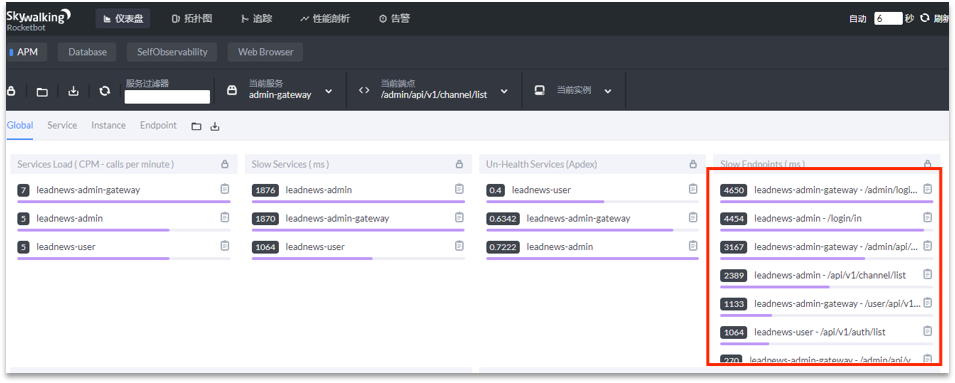Click the lock icon in the toolbar
Image resolution: width=955 pixels, height=383 pixels.
[11, 91]
